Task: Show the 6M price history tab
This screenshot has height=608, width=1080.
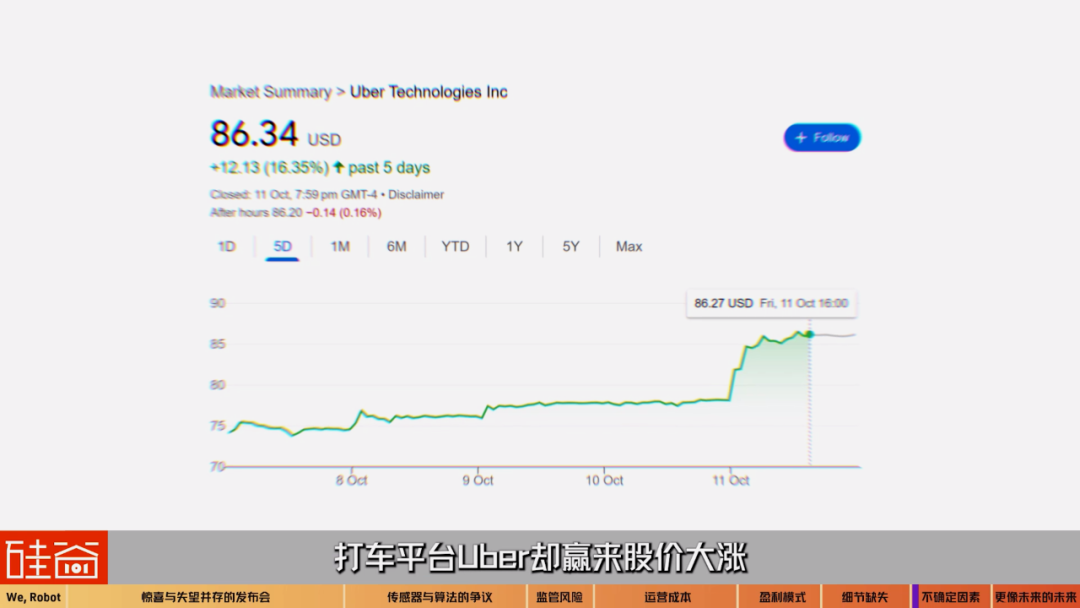Action: coord(396,247)
